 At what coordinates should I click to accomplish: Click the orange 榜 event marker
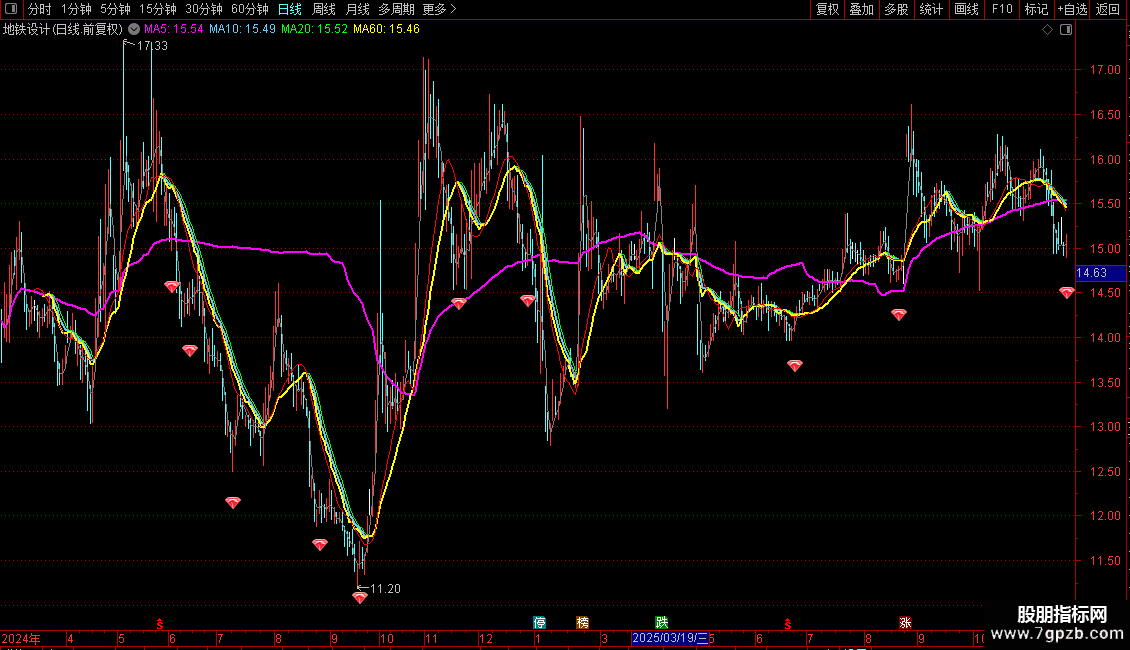coord(582,622)
